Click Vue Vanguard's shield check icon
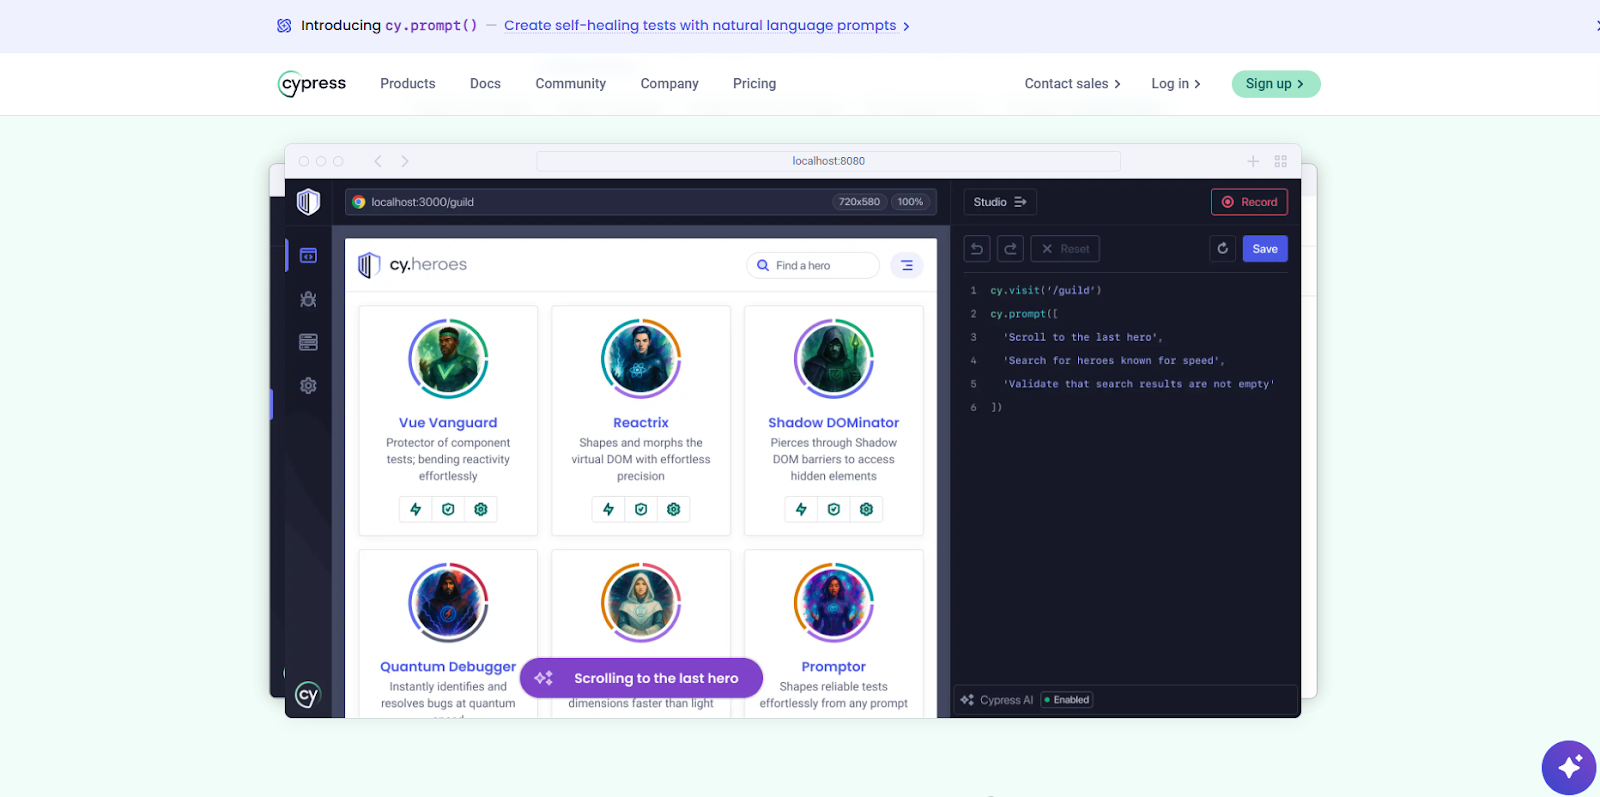1600x797 pixels. click(448, 510)
